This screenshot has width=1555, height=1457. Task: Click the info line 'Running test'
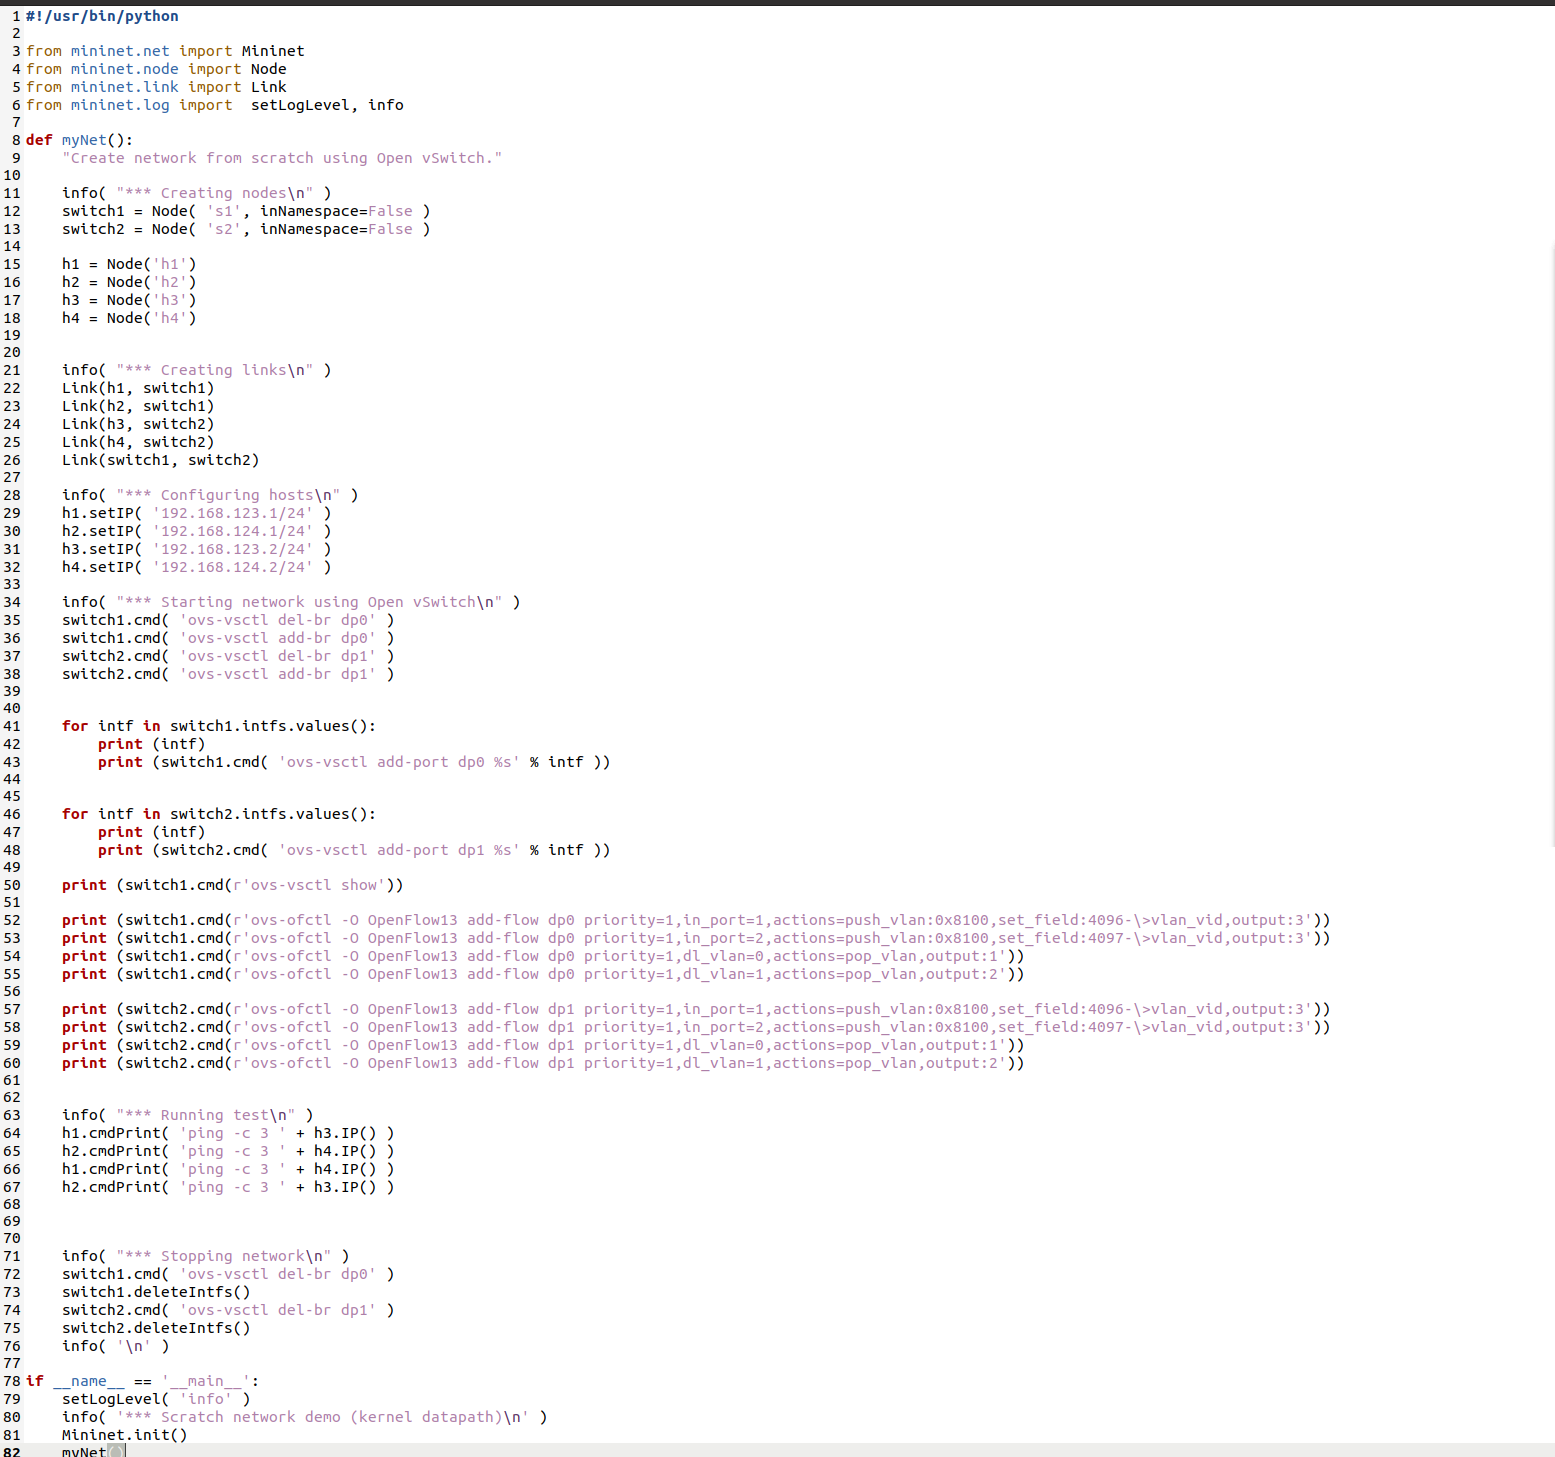[188, 1115]
